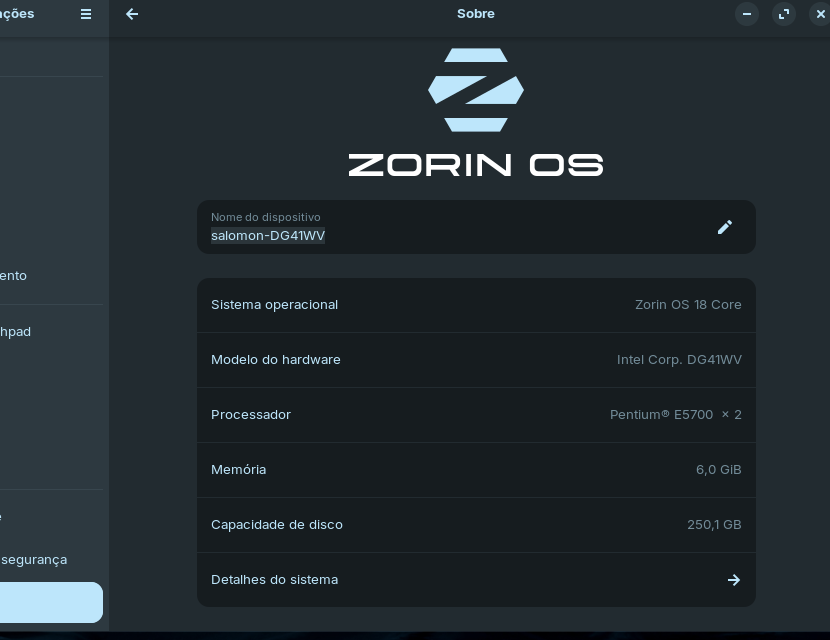
Task: Click the Memória row
Action: [476, 470]
